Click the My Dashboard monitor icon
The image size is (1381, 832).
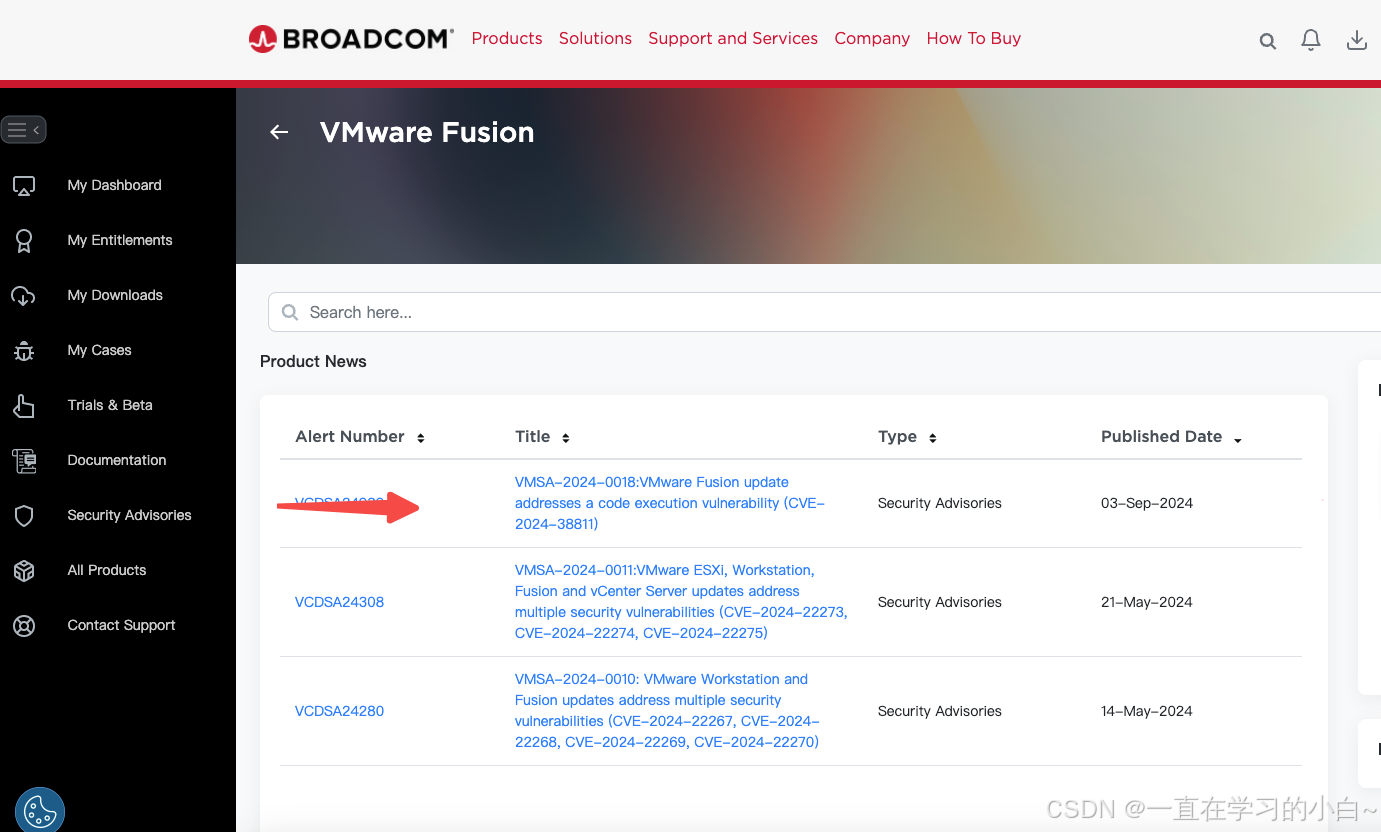[24, 186]
